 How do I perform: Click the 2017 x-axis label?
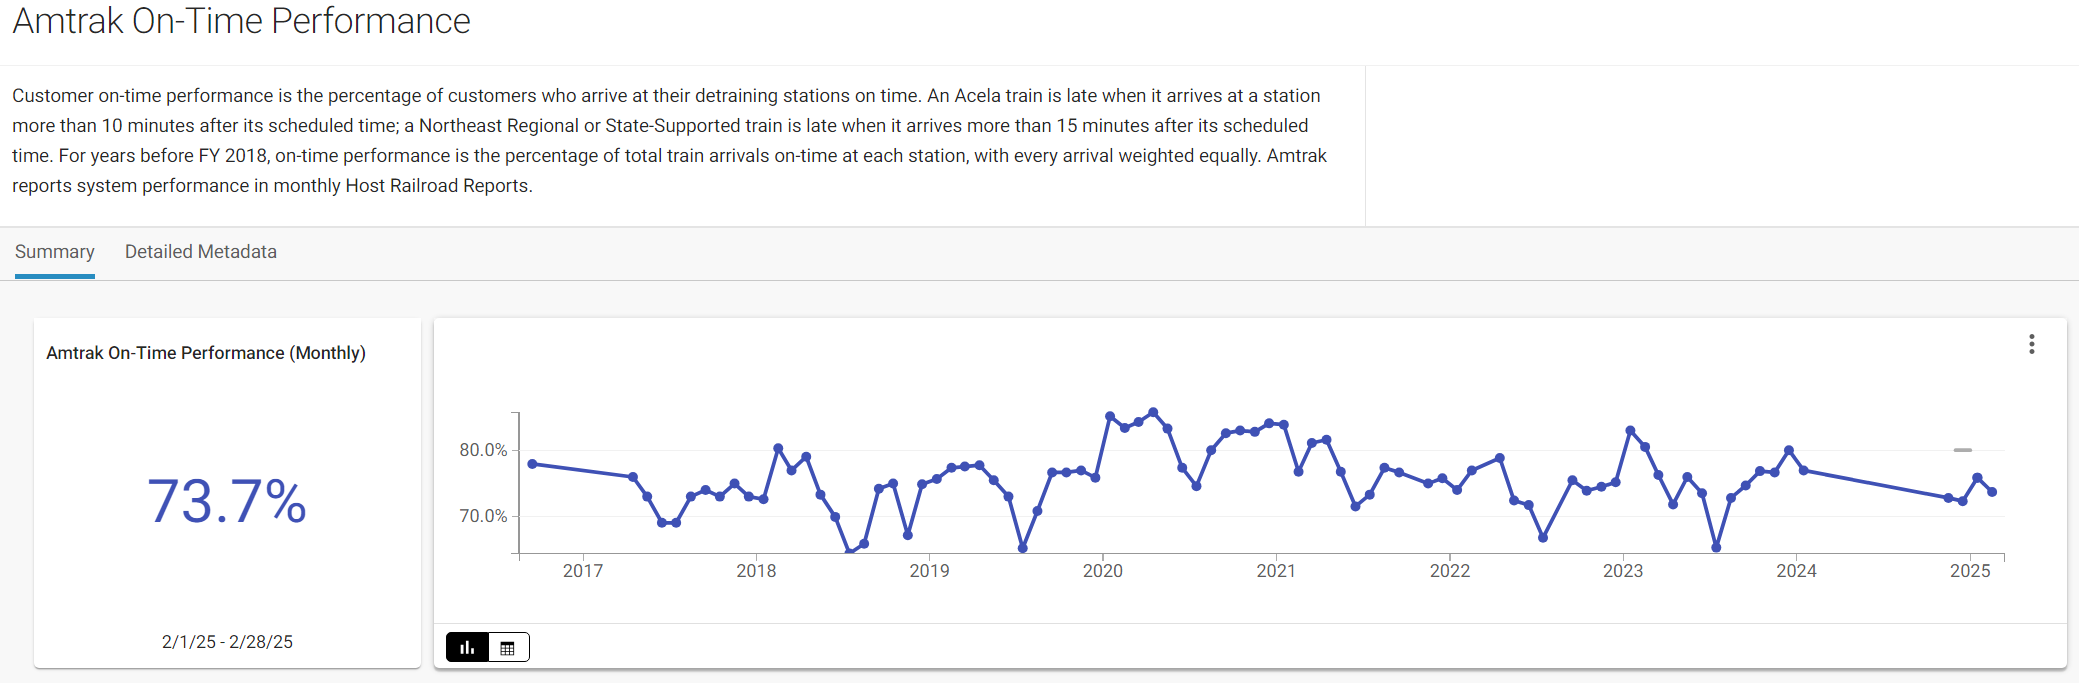point(583,571)
